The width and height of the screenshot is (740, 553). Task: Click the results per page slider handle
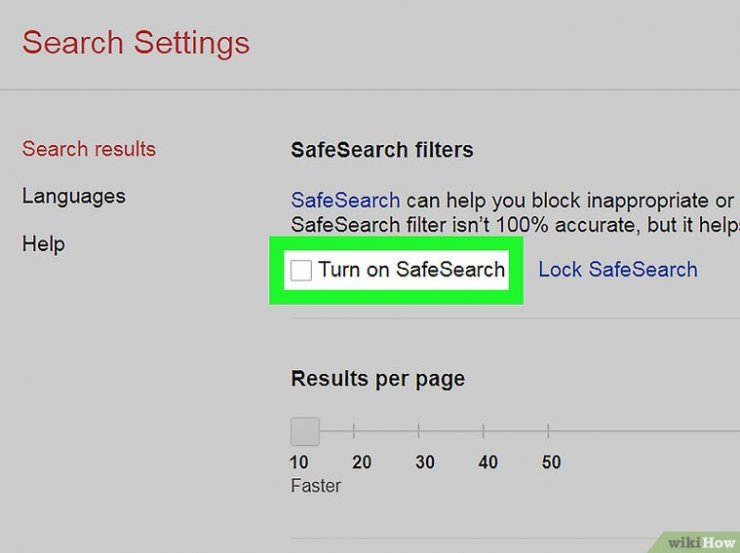coord(305,431)
